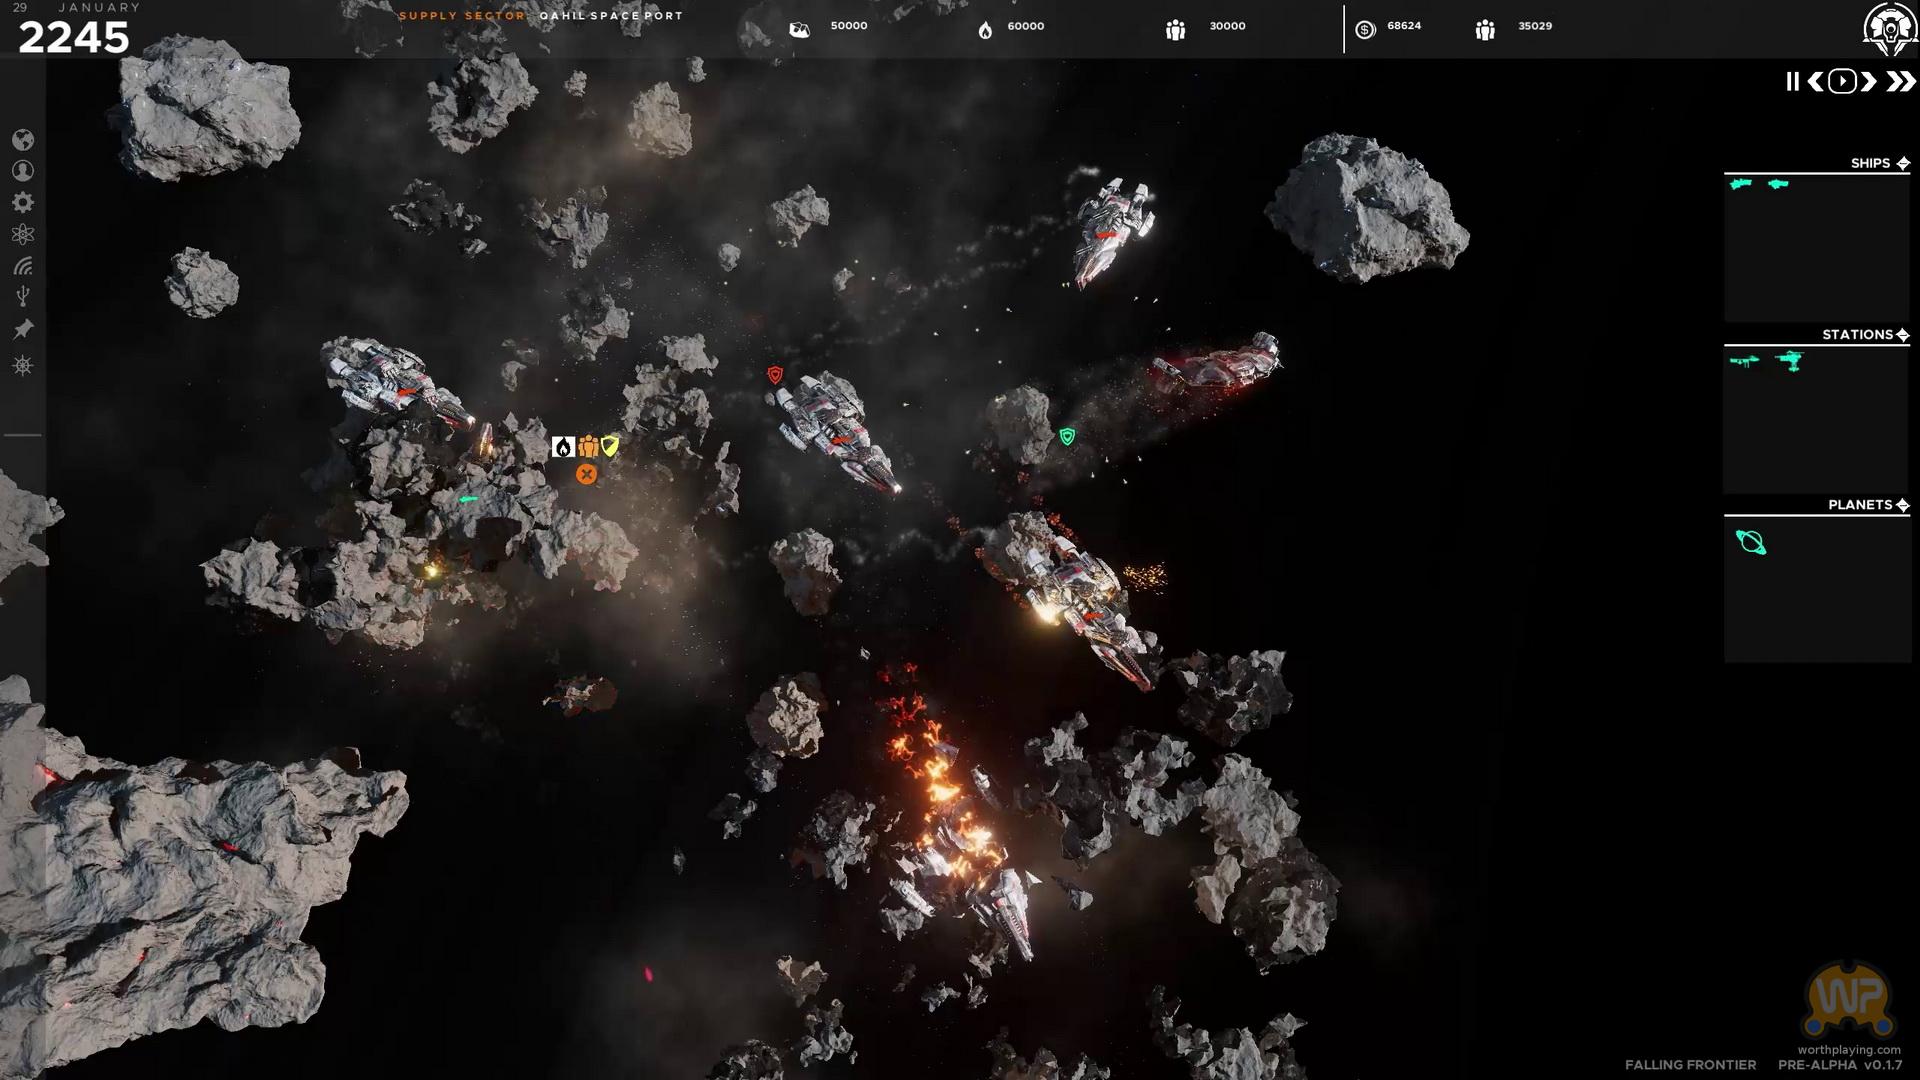
Task: Open the atom research icon
Action: coord(23,235)
